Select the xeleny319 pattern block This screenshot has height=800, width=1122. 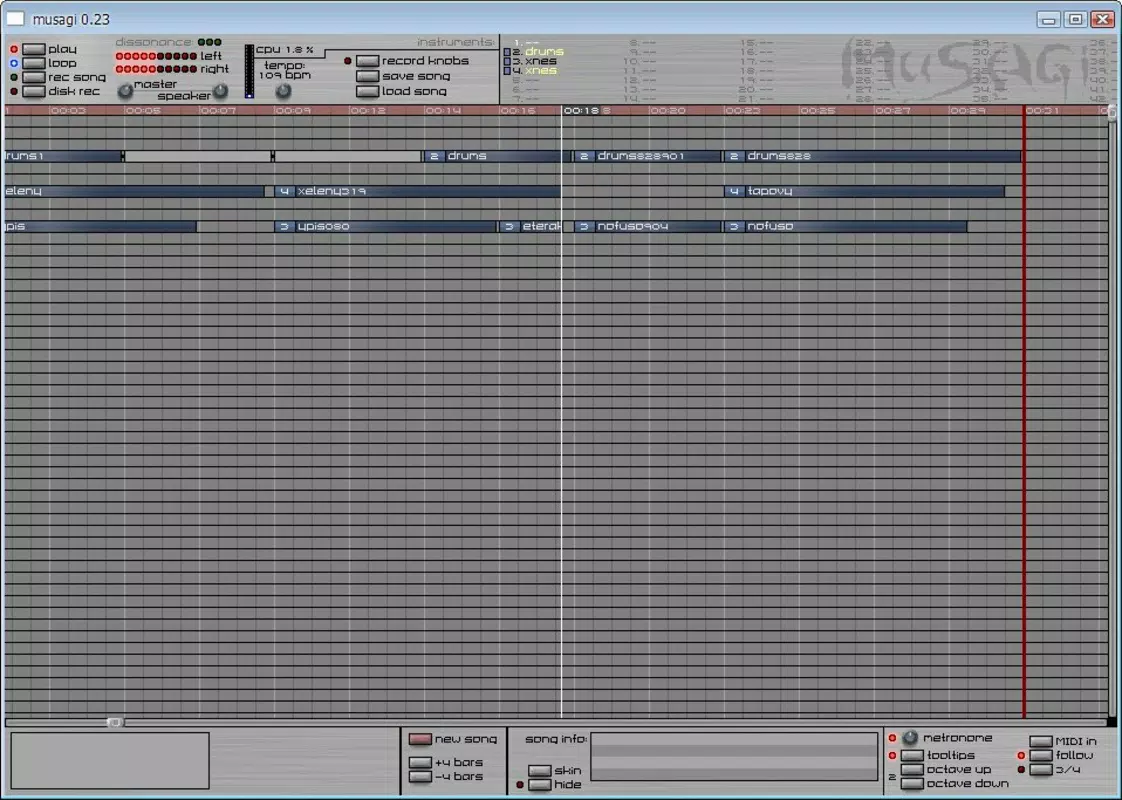(418, 191)
